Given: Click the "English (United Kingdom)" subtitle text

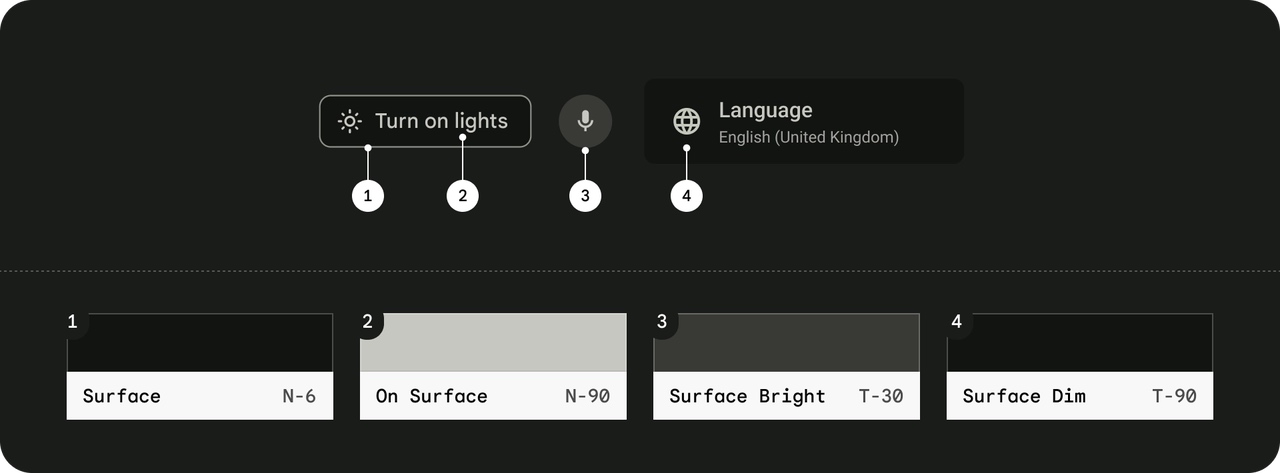Looking at the screenshot, I should click(x=808, y=137).
